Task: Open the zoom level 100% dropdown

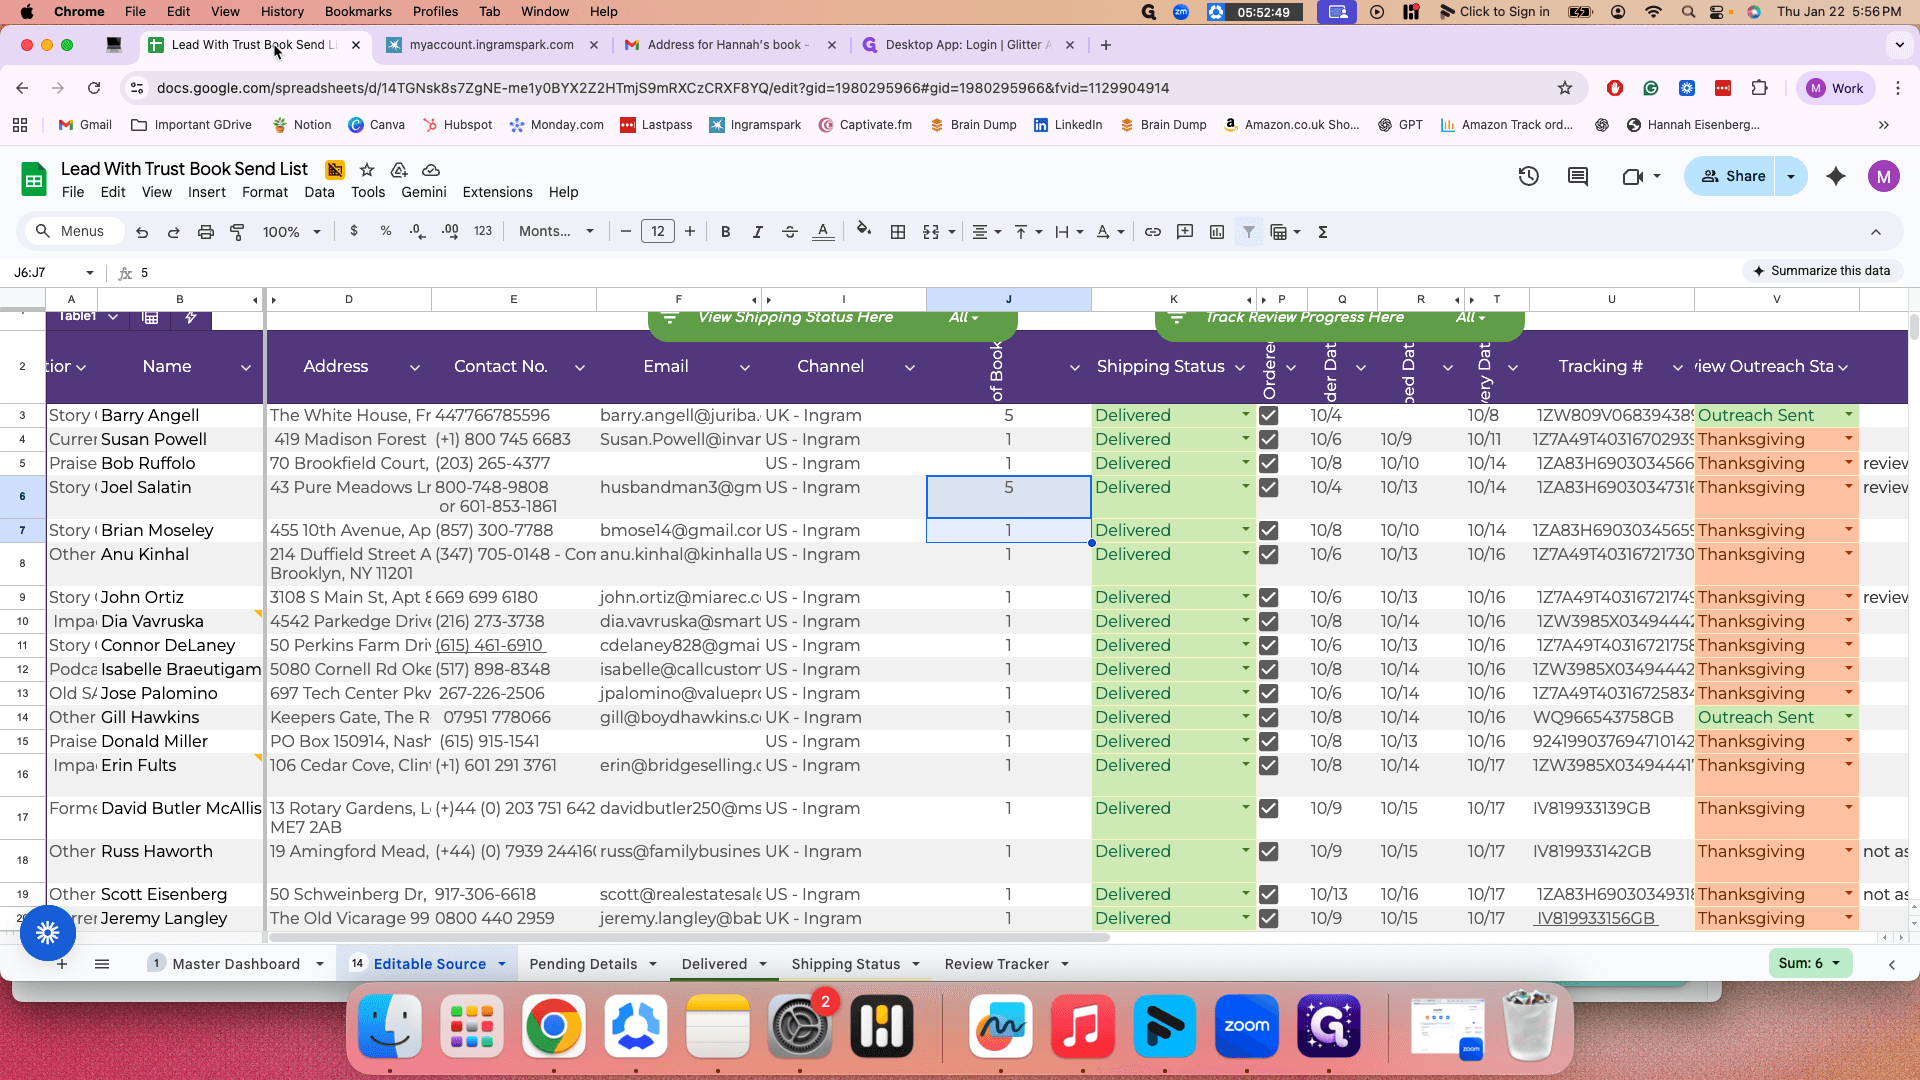Action: point(291,232)
